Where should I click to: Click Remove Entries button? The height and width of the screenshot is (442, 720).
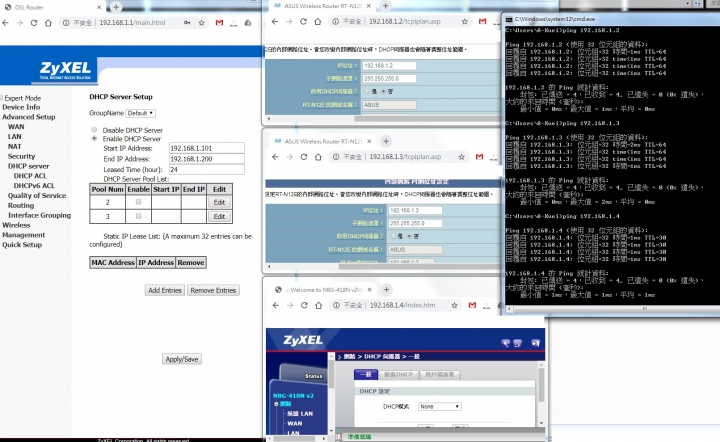(x=213, y=290)
